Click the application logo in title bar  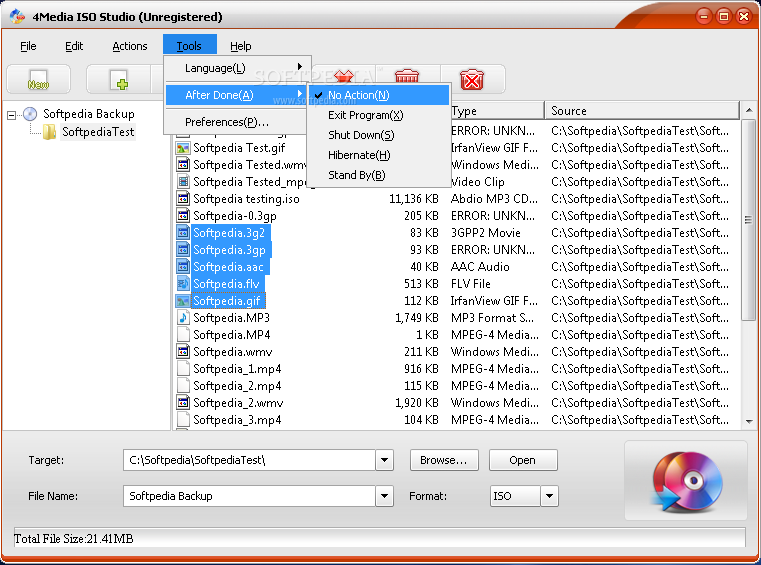pyautogui.click(x=17, y=17)
